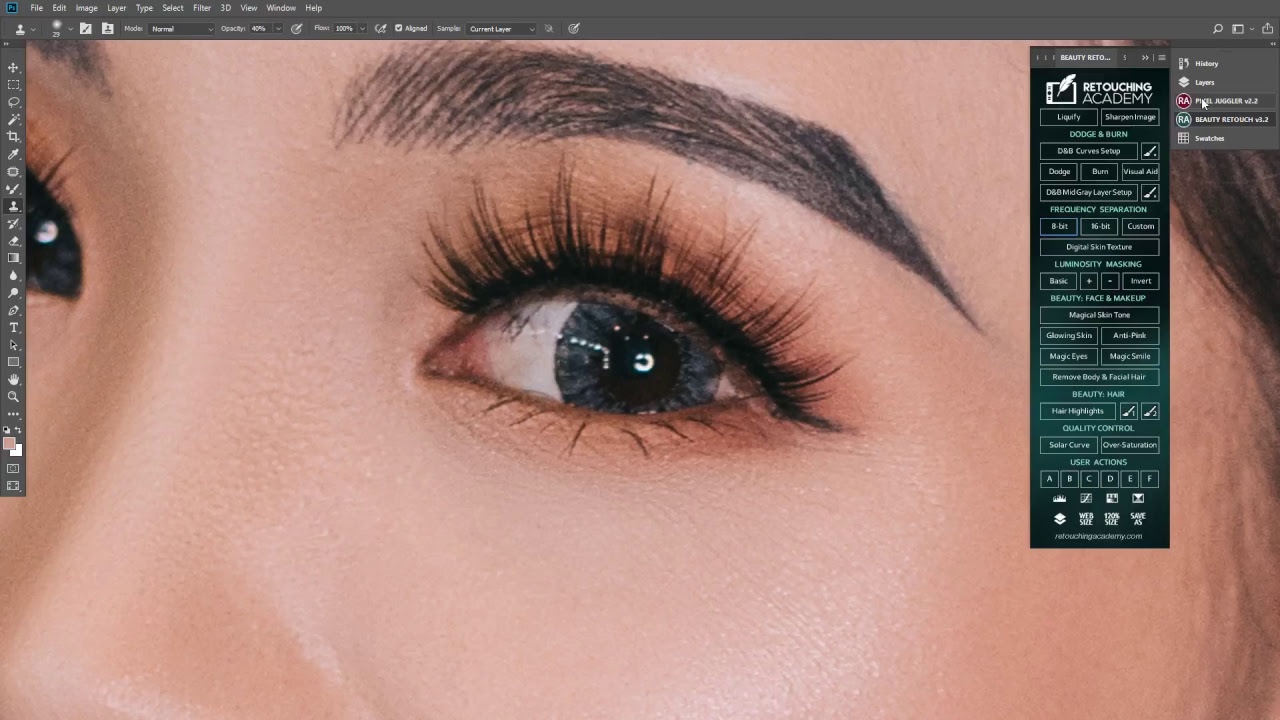The height and width of the screenshot is (720, 1280).
Task: Open the Flow slider dropdown
Action: click(x=362, y=28)
